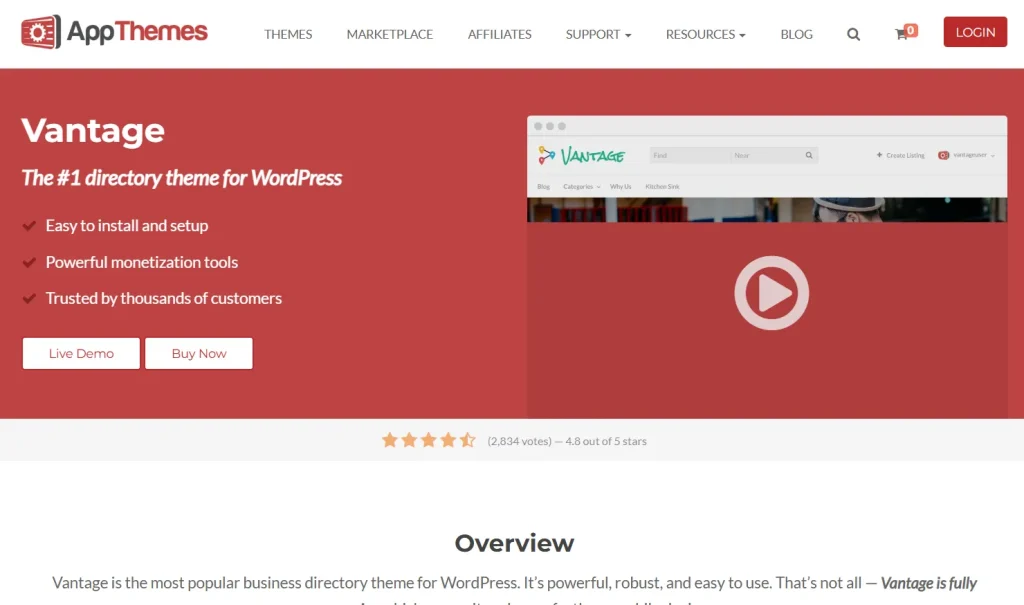The width and height of the screenshot is (1024, 605).
Task: Expand the Support dropdown menu
Action: click(x=598, y=34)
